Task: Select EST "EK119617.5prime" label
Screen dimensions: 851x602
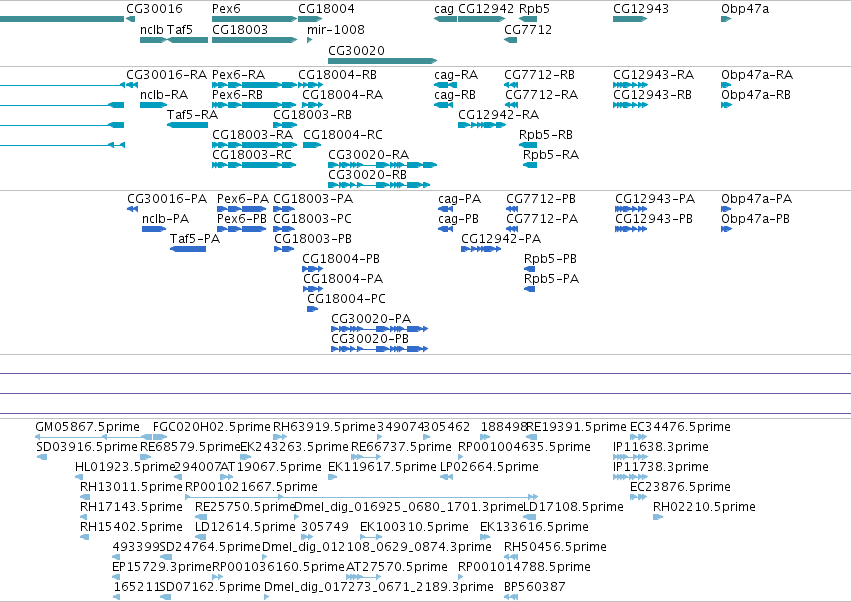Action: point(383,467)
